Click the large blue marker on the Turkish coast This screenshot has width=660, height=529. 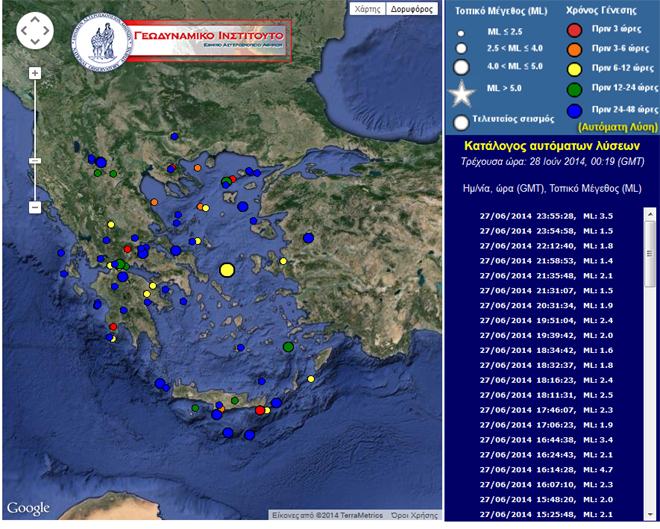[308, 237]
